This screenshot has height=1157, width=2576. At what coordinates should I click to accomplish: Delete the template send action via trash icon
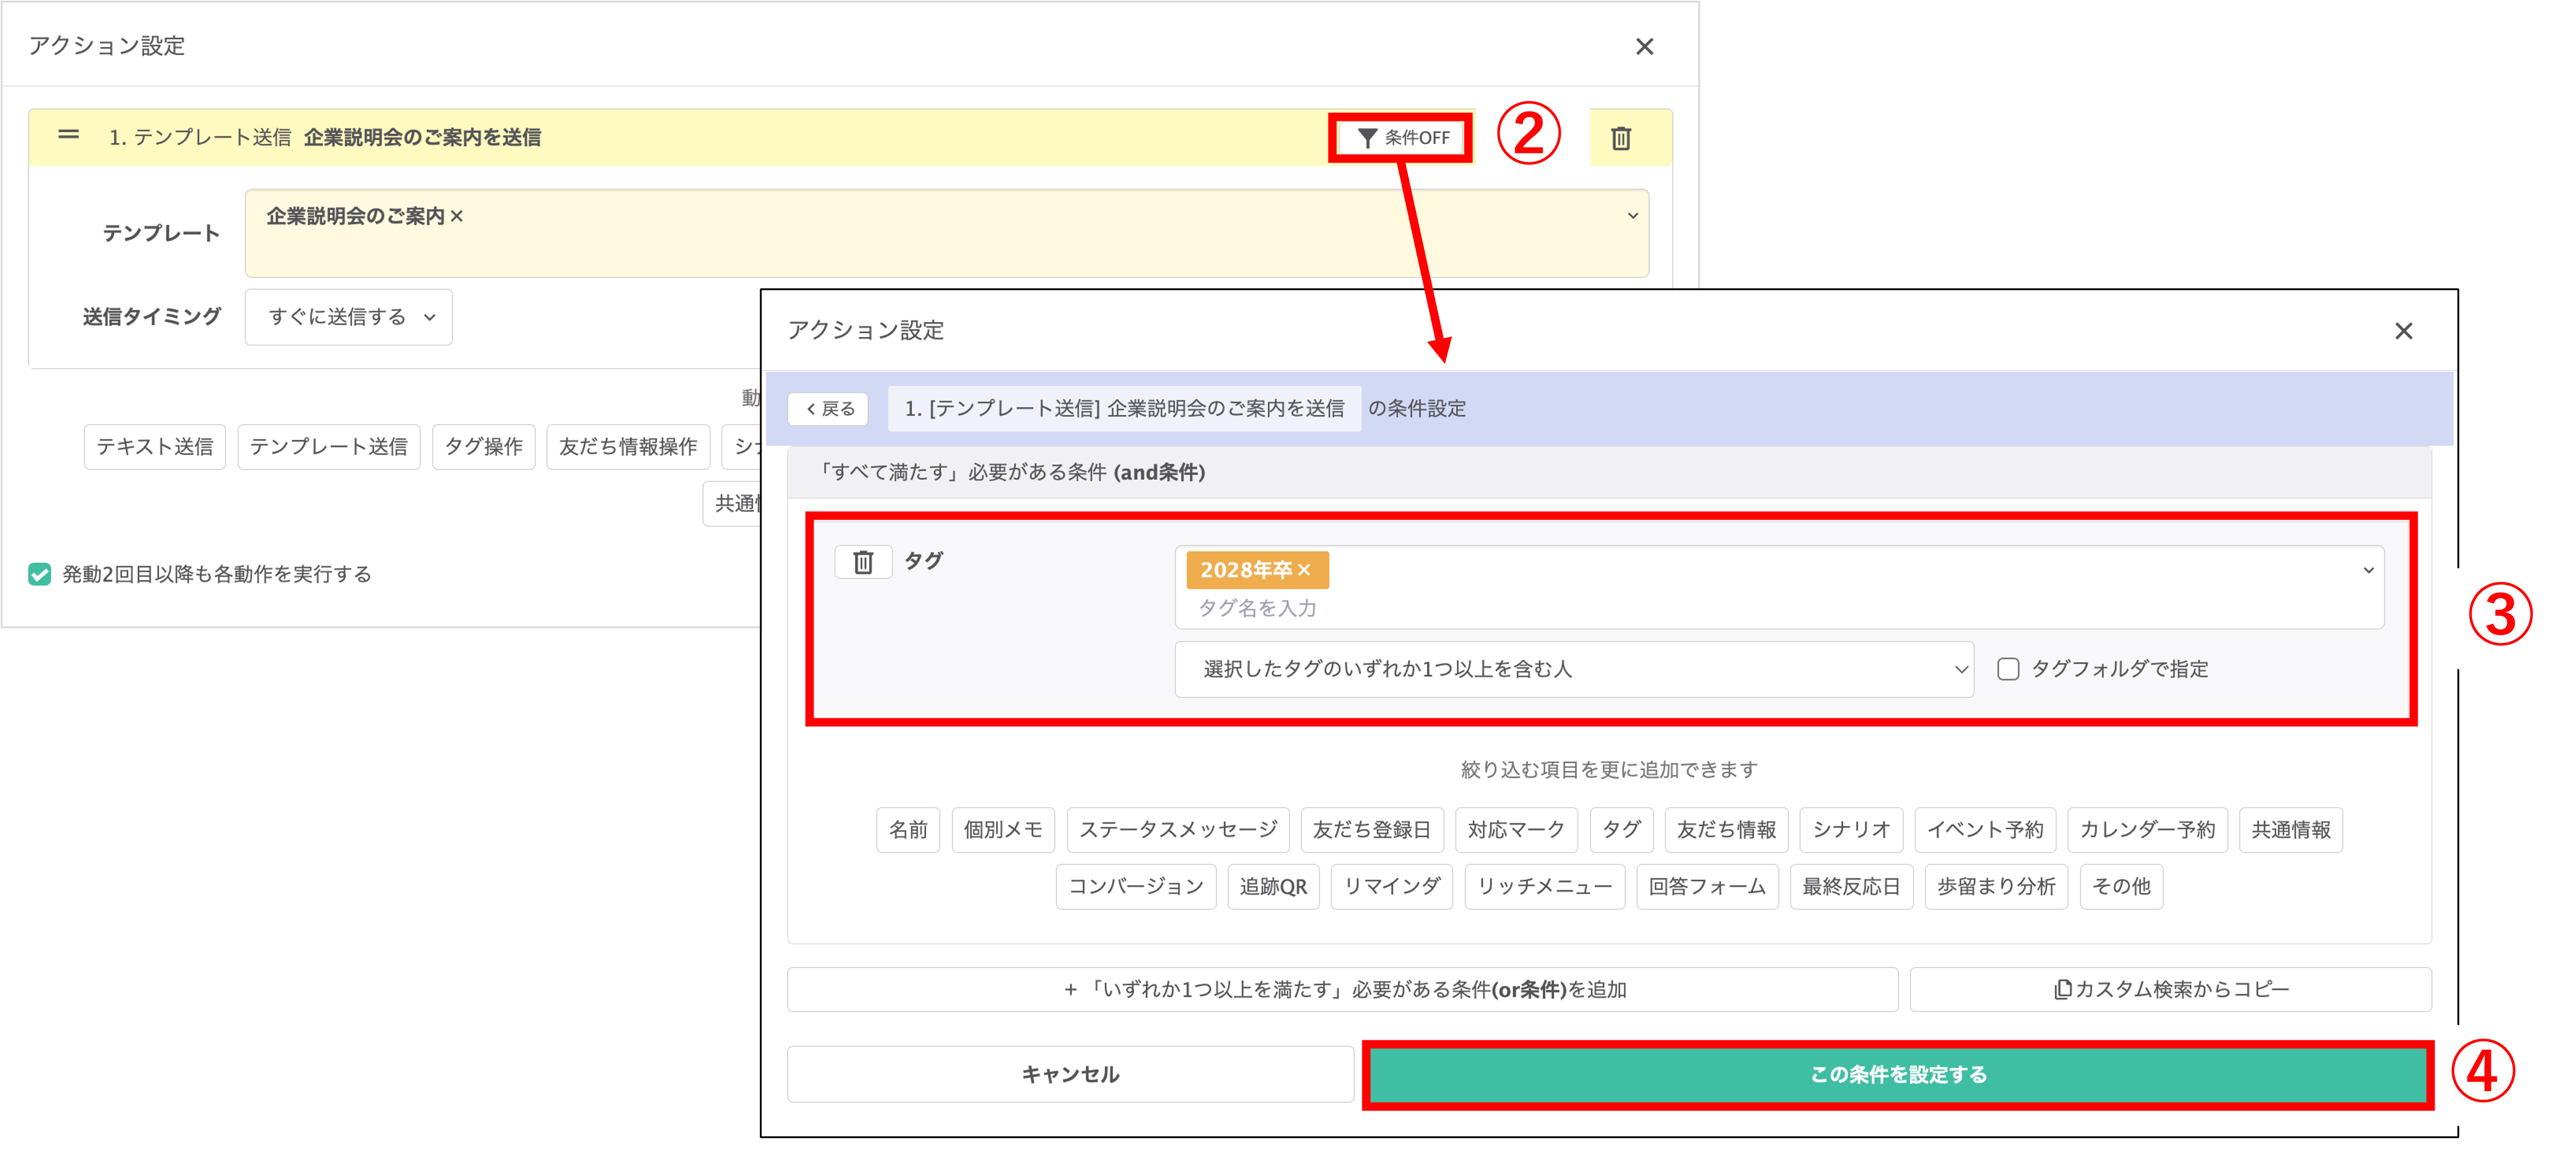pyautogui.click(x=1620, y=138)
